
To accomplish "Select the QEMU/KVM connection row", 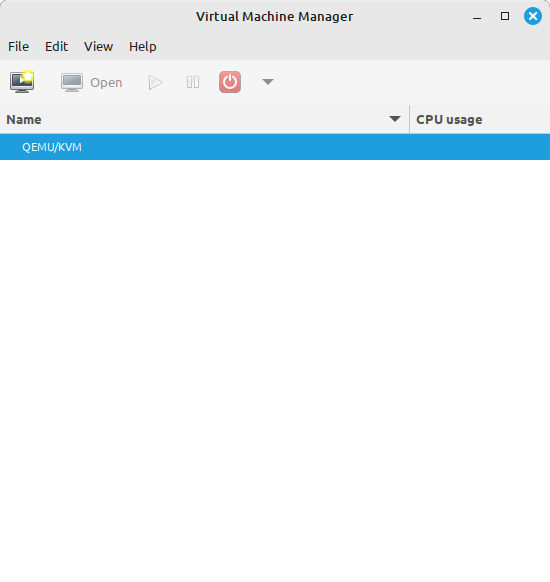I will tap(275, 147).
